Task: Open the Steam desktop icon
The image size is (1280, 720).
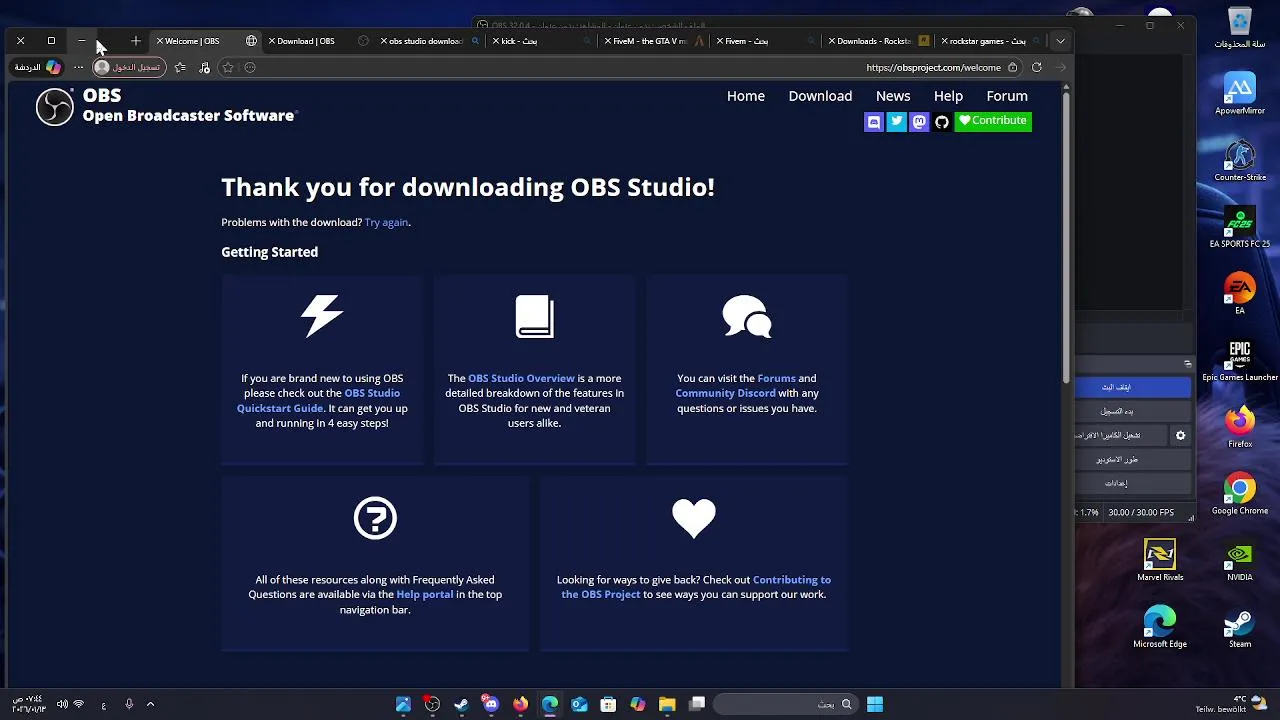Action: [1240, 627]
